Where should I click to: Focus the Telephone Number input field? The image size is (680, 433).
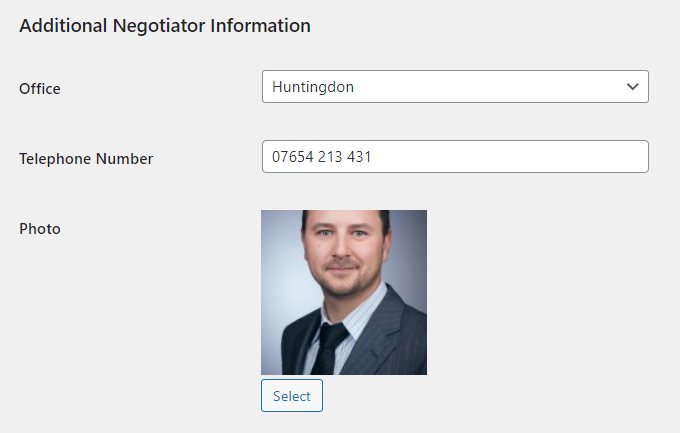pyautogui.click(x=455, y=157)
